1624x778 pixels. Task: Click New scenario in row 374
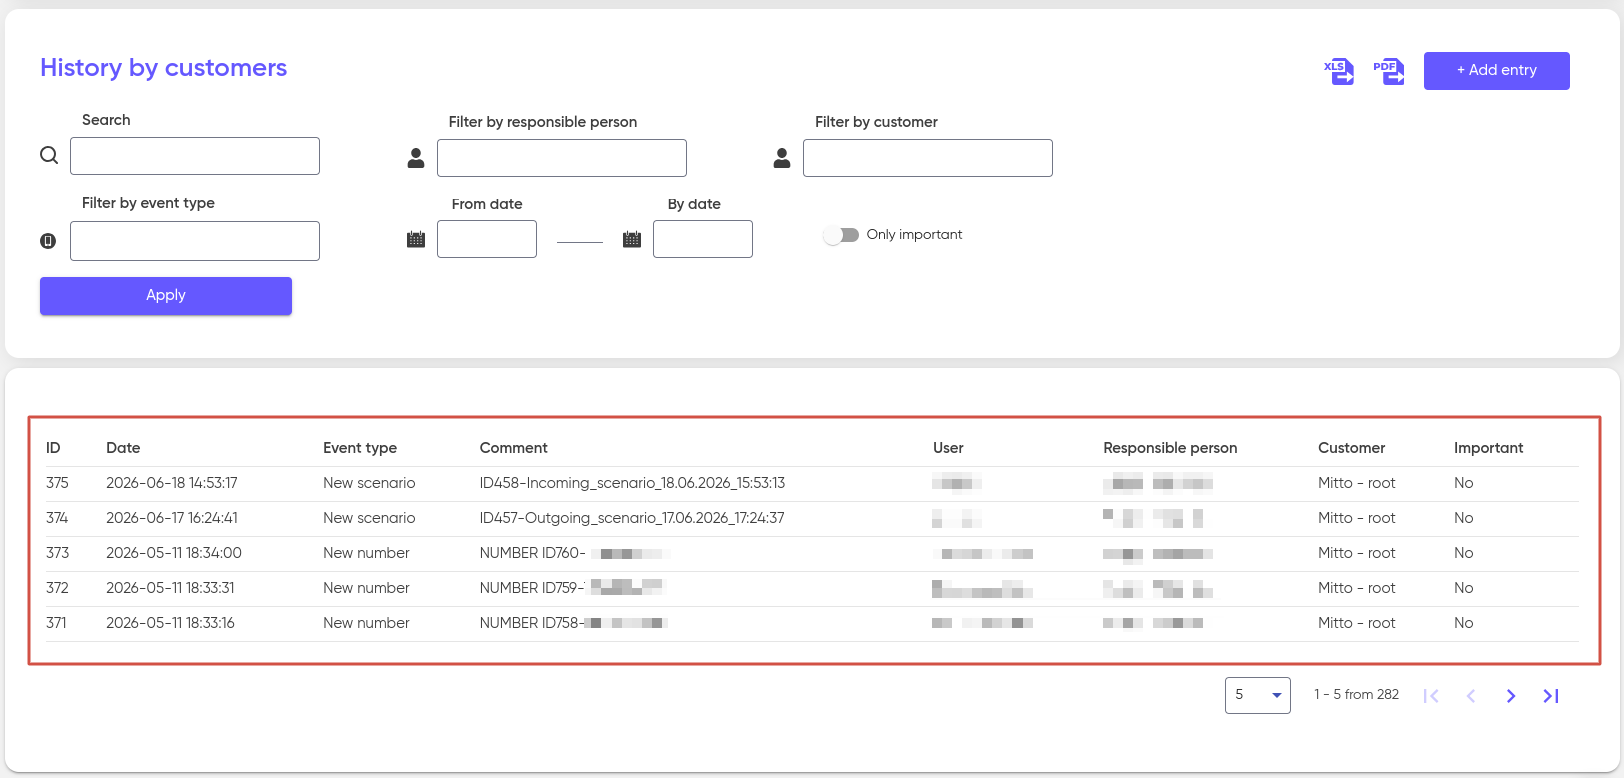369,518
